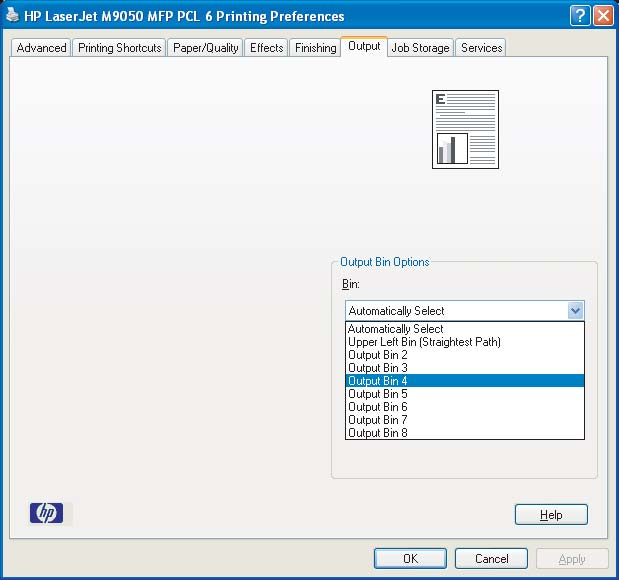Screen dimensions: 619x580
Task: Open the Finishing tab
Action: tap(315, 48)
